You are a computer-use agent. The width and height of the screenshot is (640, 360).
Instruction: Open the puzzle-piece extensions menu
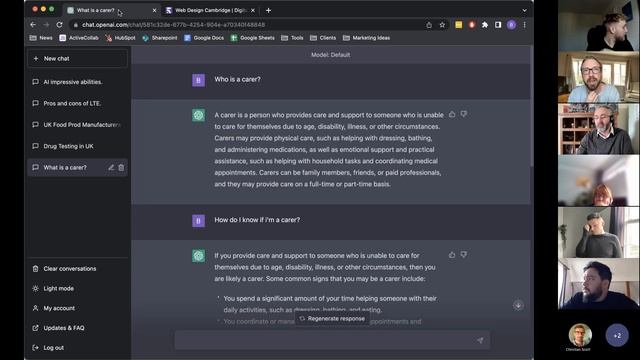[x=485, y=25]
